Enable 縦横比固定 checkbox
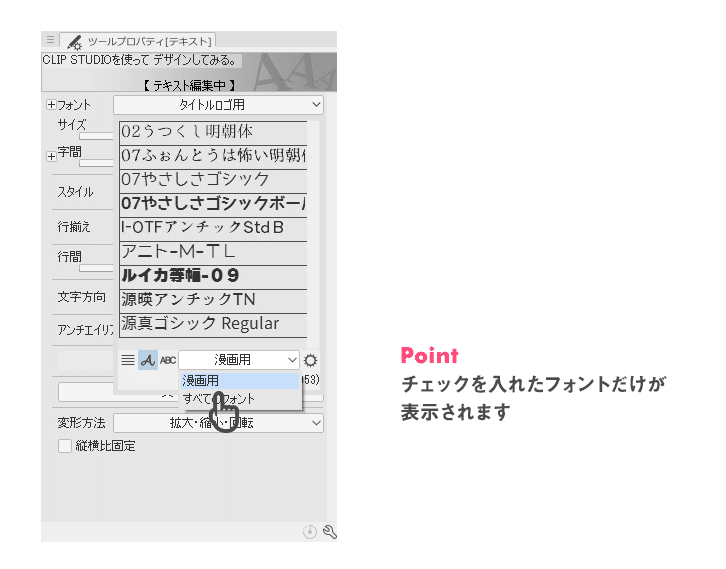Viewport: 726px width, 569px height. pos(65,446)
